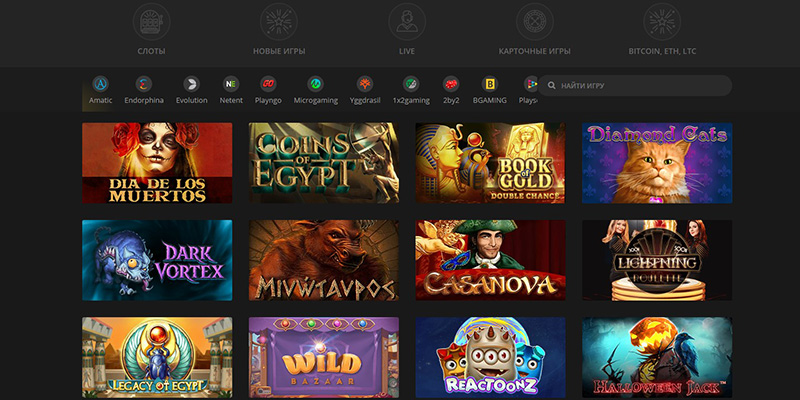The height and width of the screenshot is (400, 800).
Task: Filter by Amatic provider icon
Action: [101, 84]
